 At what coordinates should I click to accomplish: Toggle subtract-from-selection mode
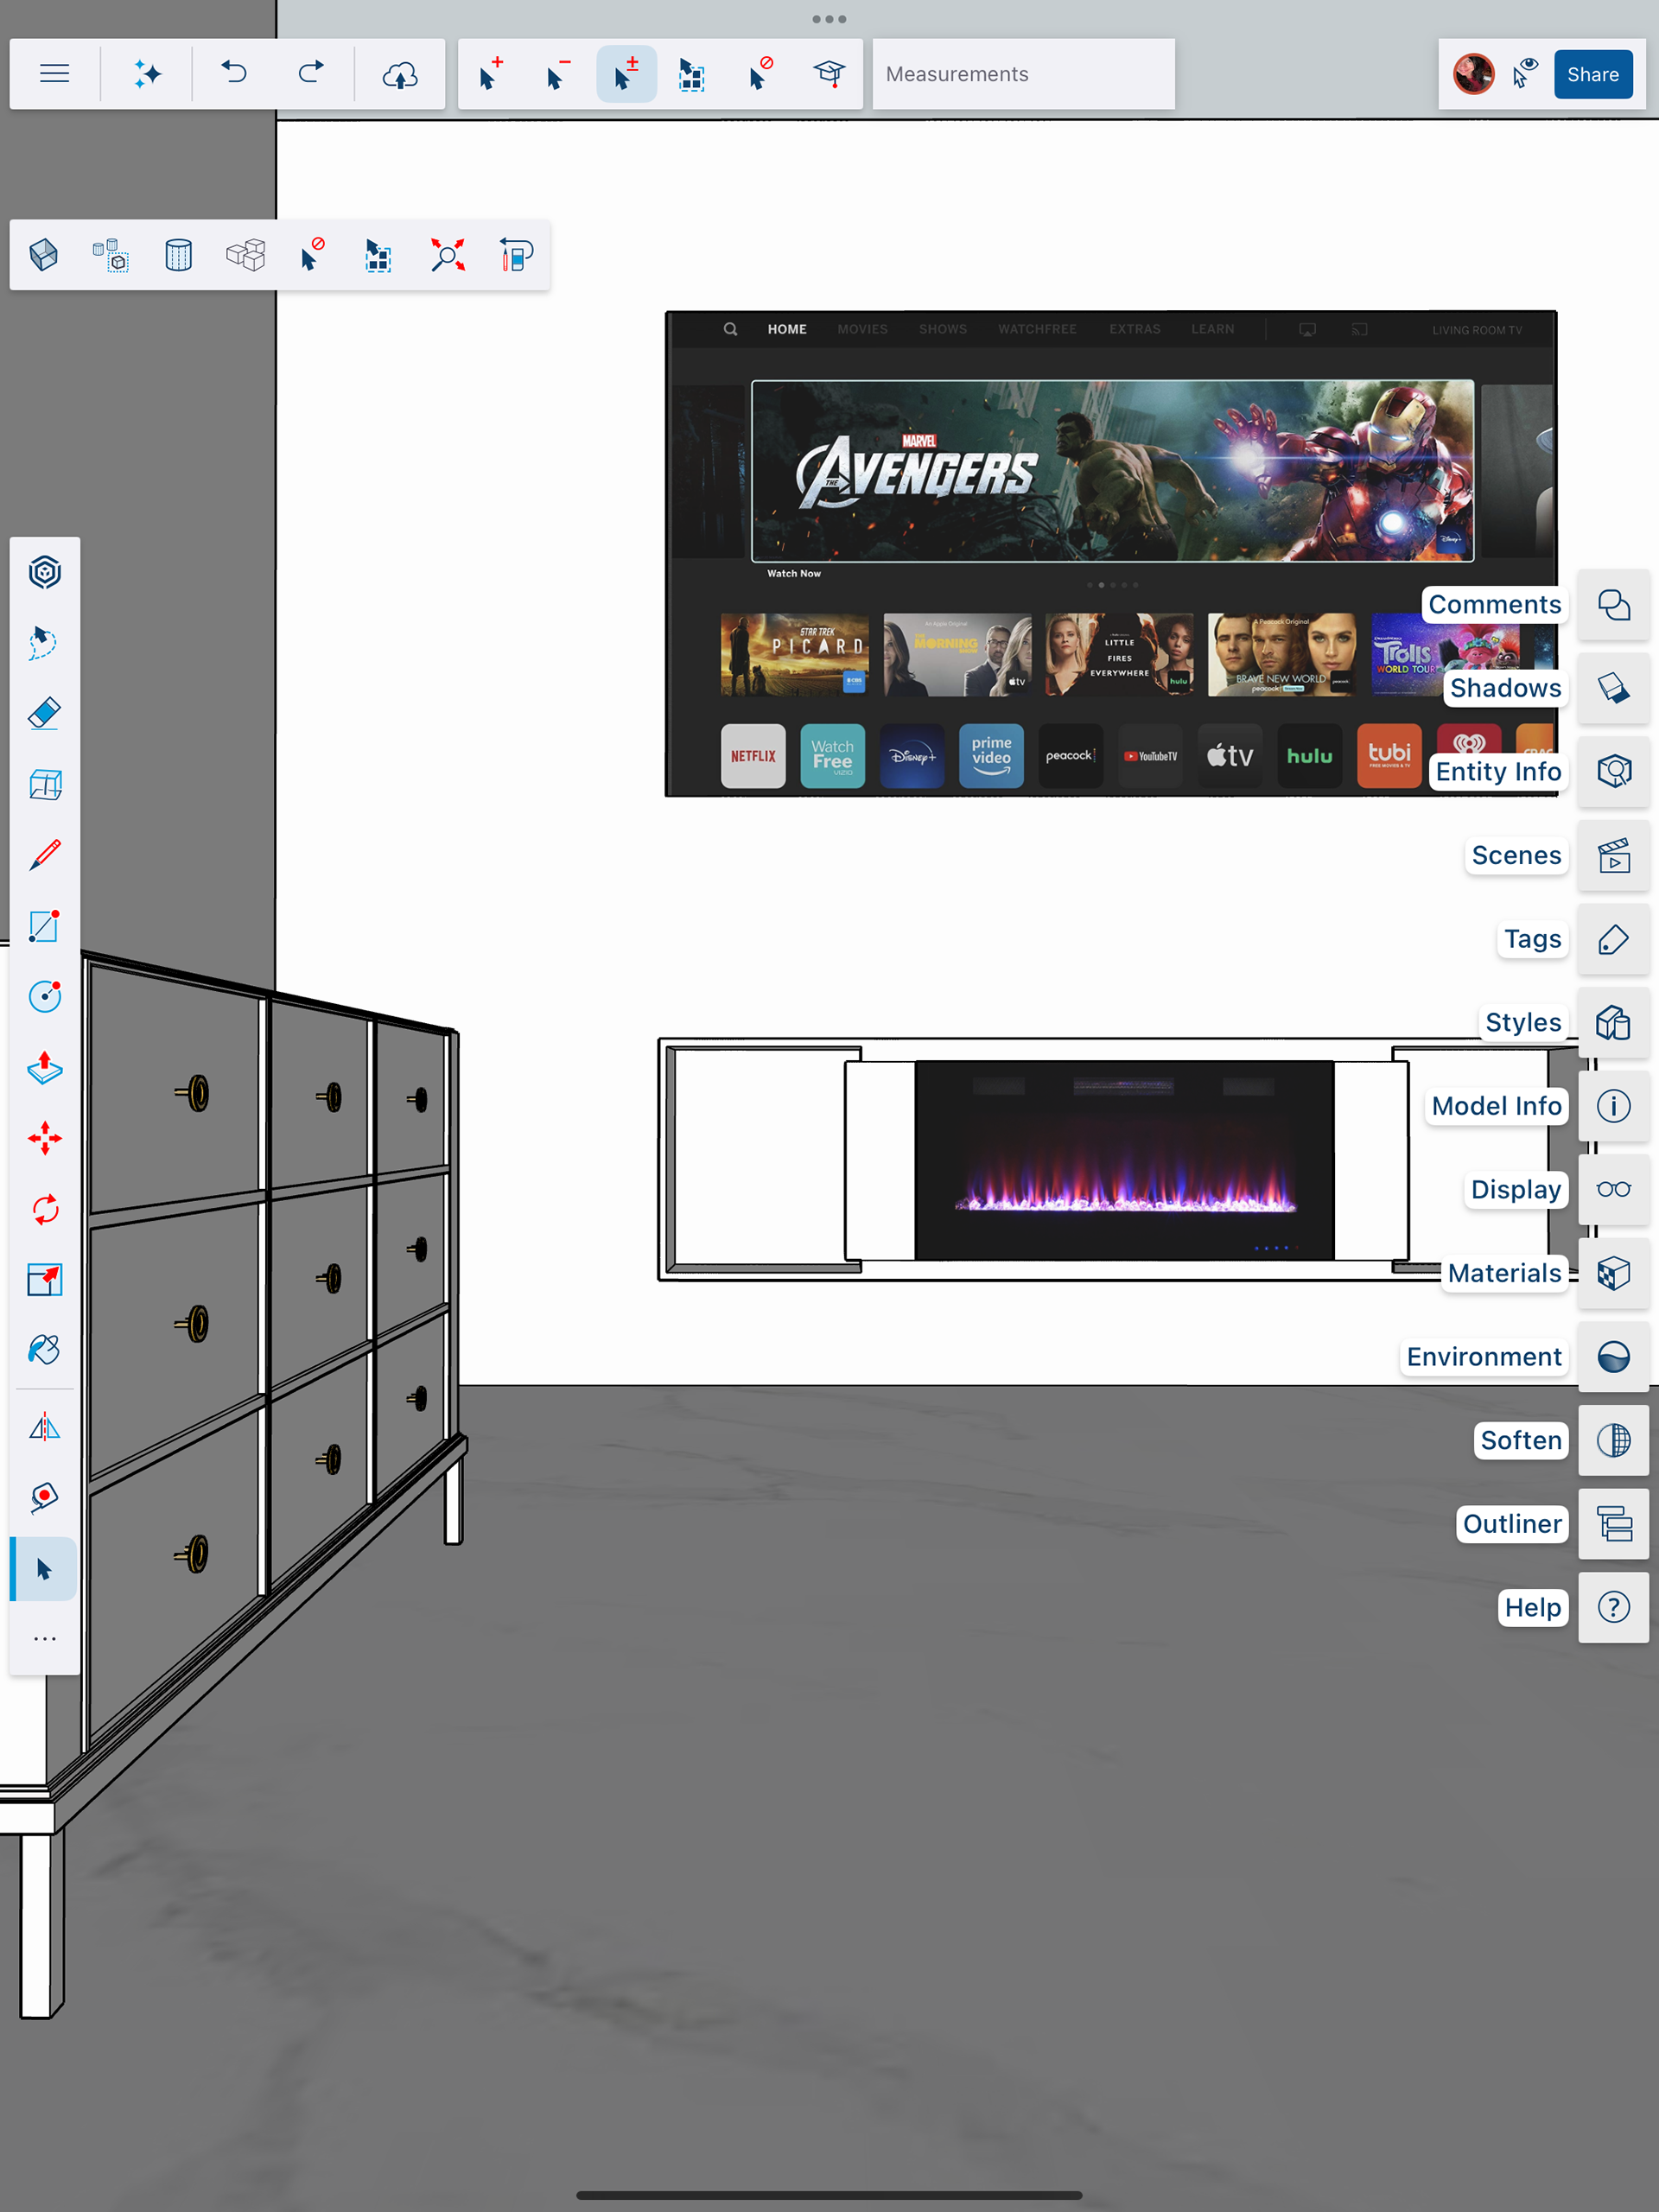click(x=558, y=74)
